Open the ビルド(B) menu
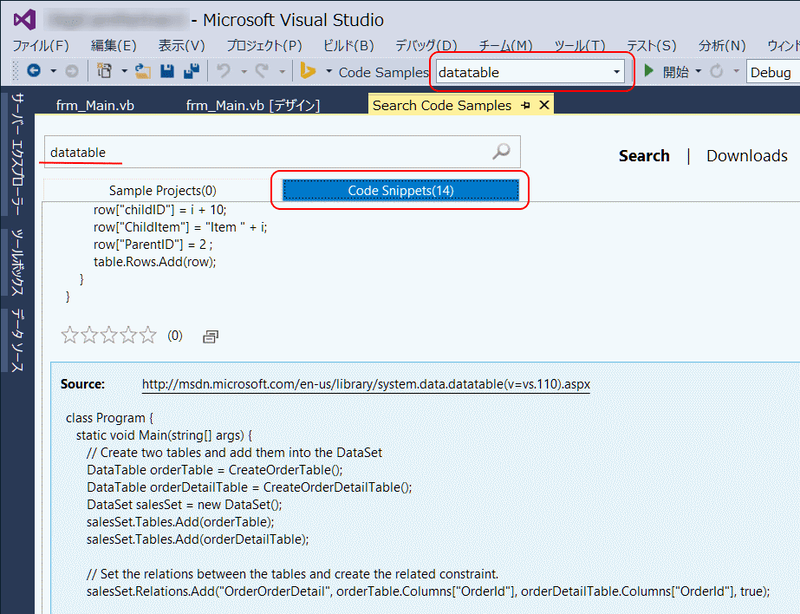This screenshot has width=800, height=614. pyautogui.click(x=348, y=46)
